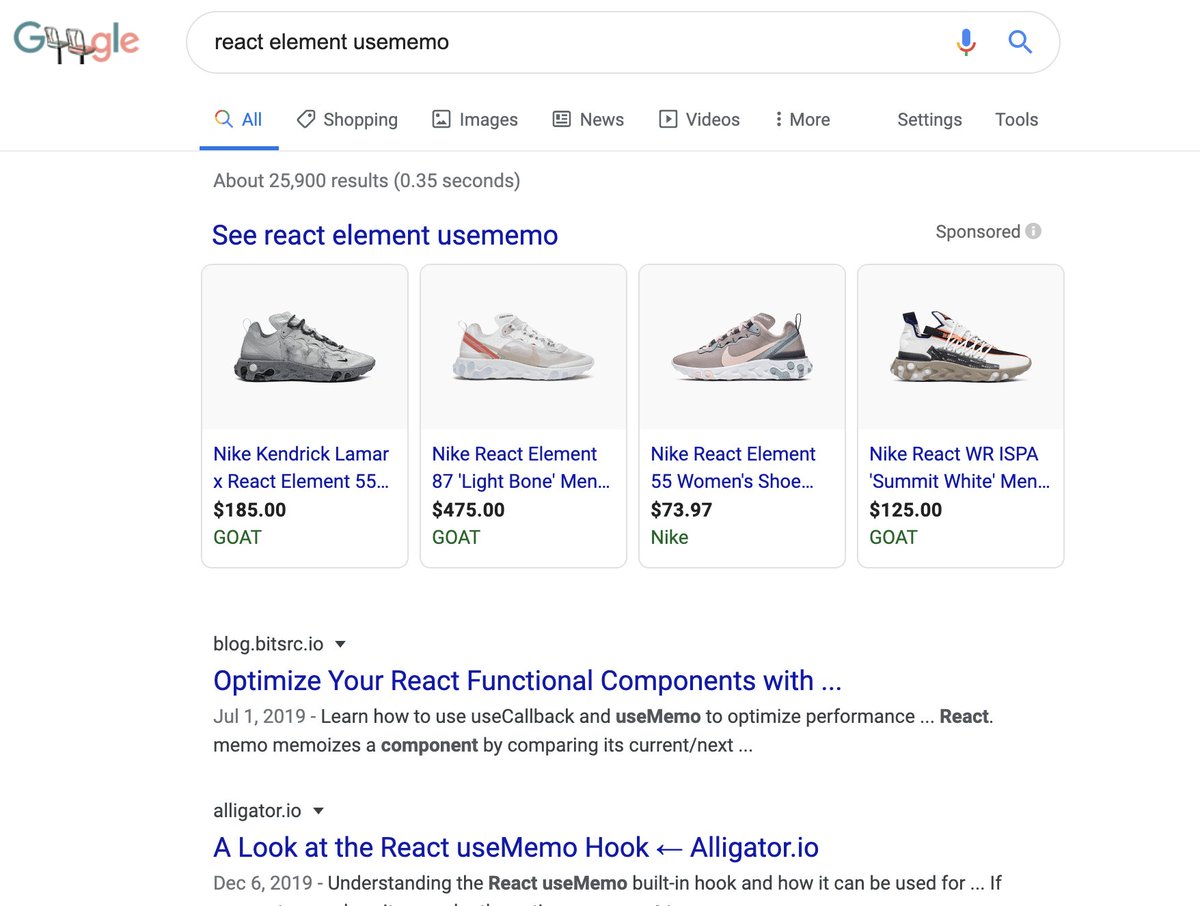
Task: Click the blue magnifier search button
Action: [x=1020, y=42]
